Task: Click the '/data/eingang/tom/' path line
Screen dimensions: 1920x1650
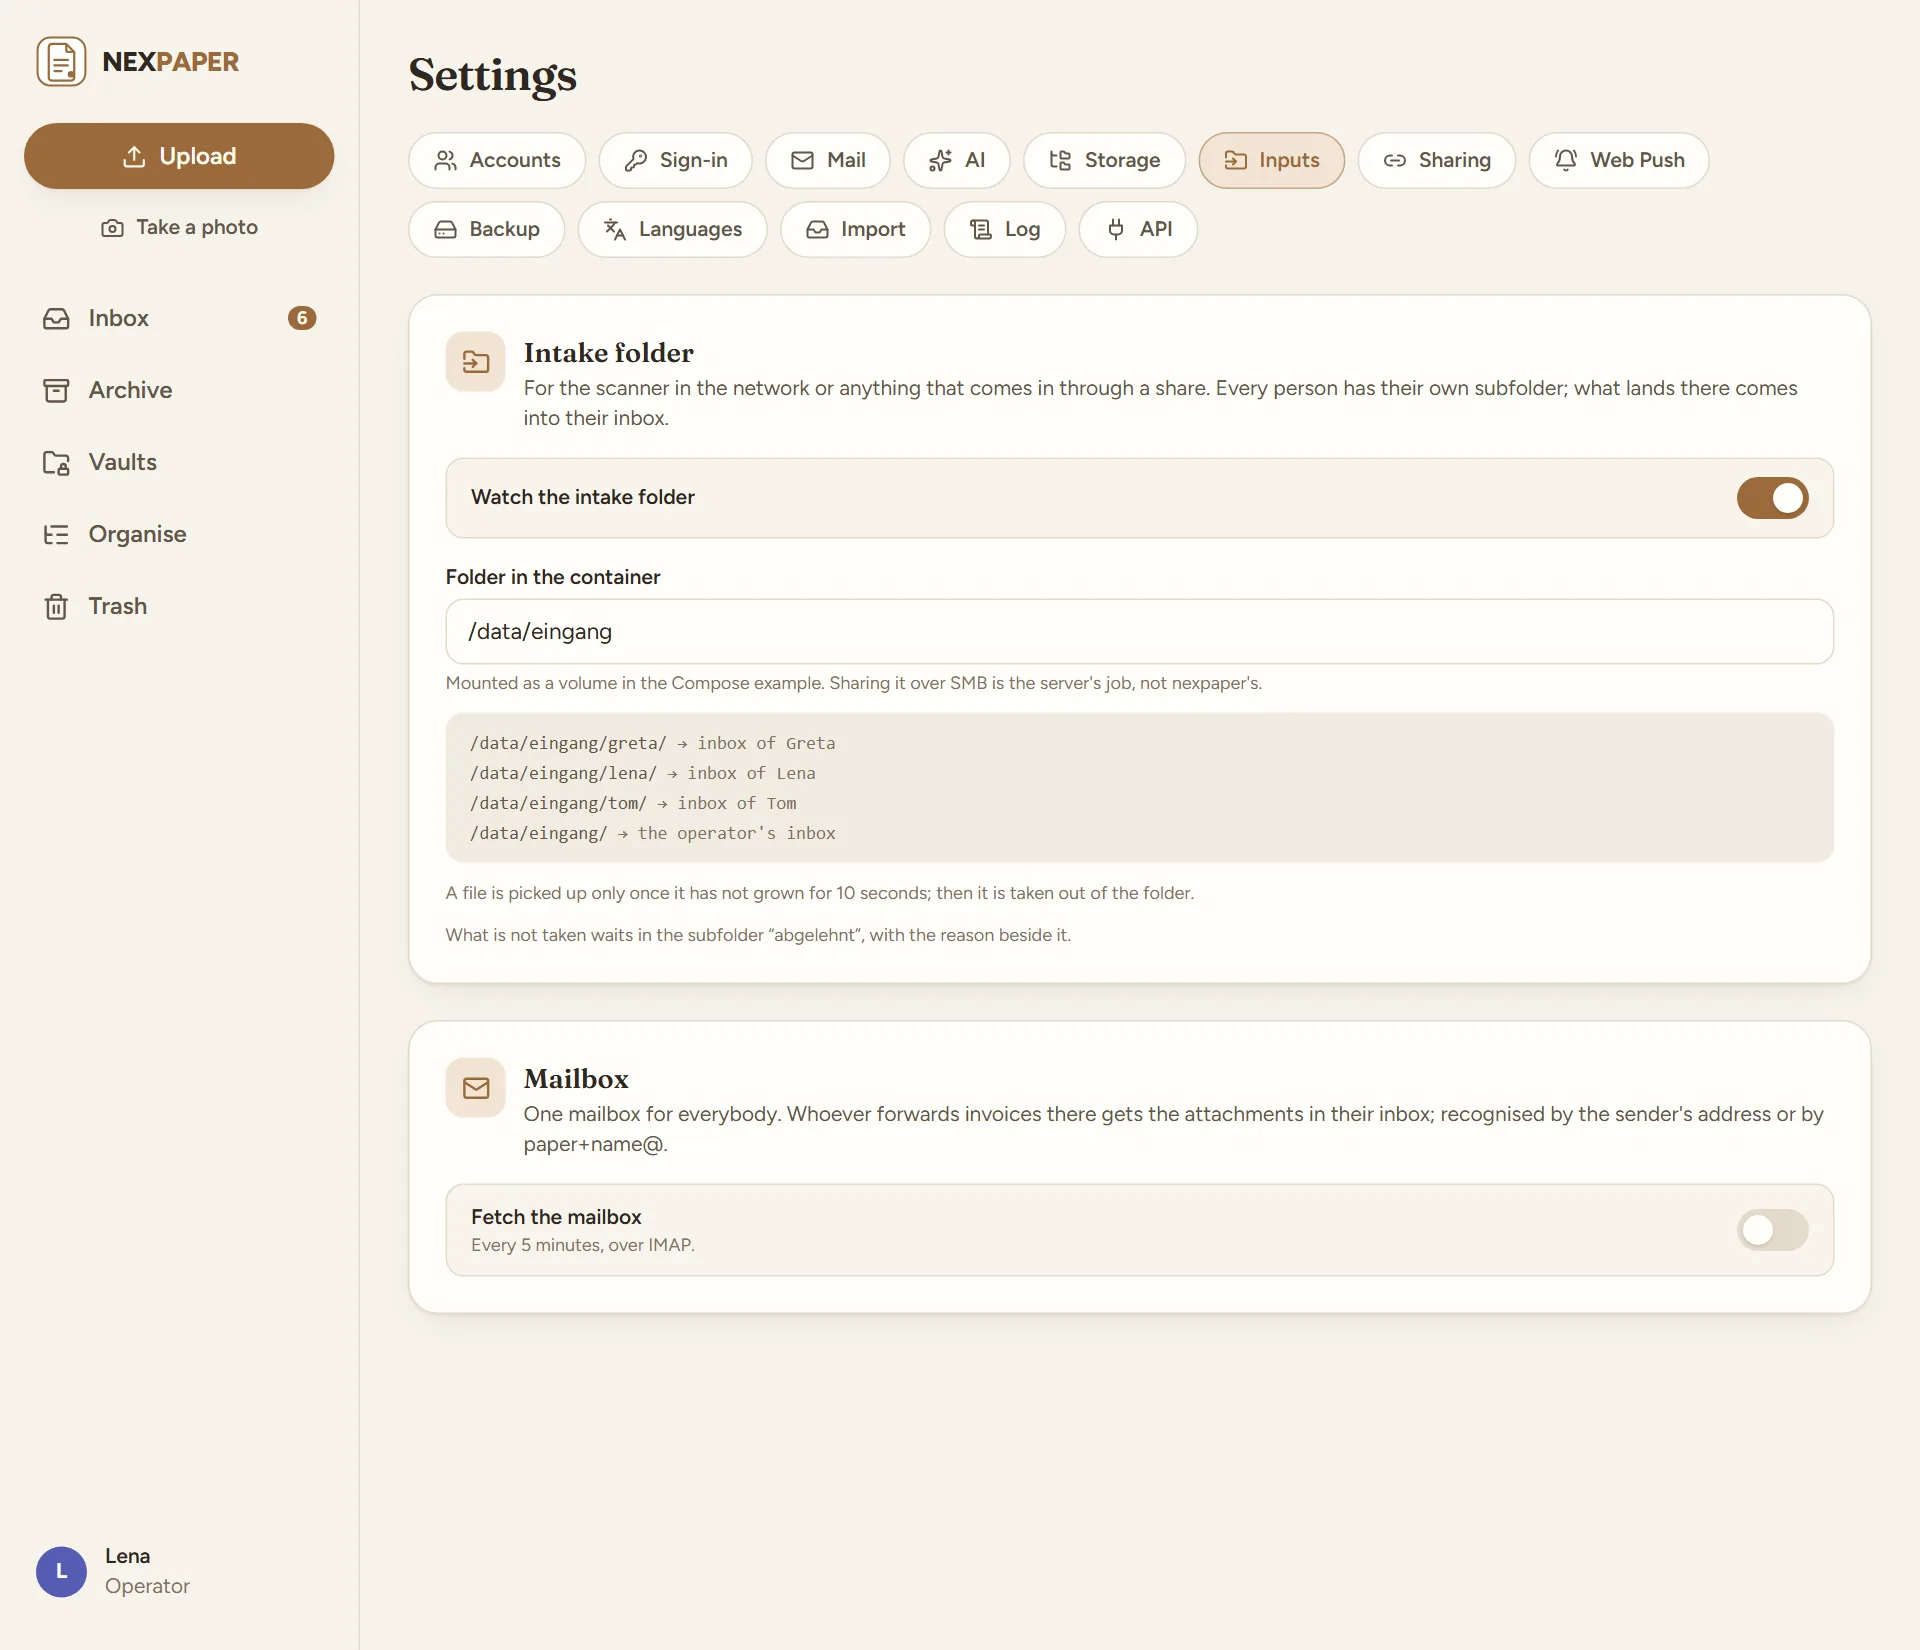Action: pos(633,803)
